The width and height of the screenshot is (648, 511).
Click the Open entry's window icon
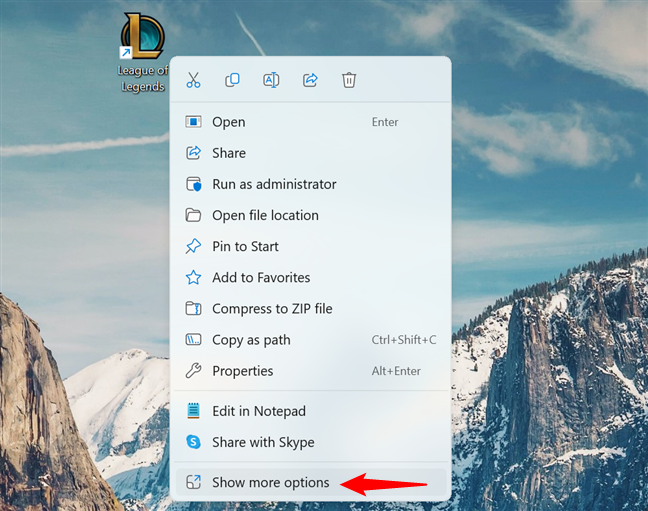pos(193,122)
